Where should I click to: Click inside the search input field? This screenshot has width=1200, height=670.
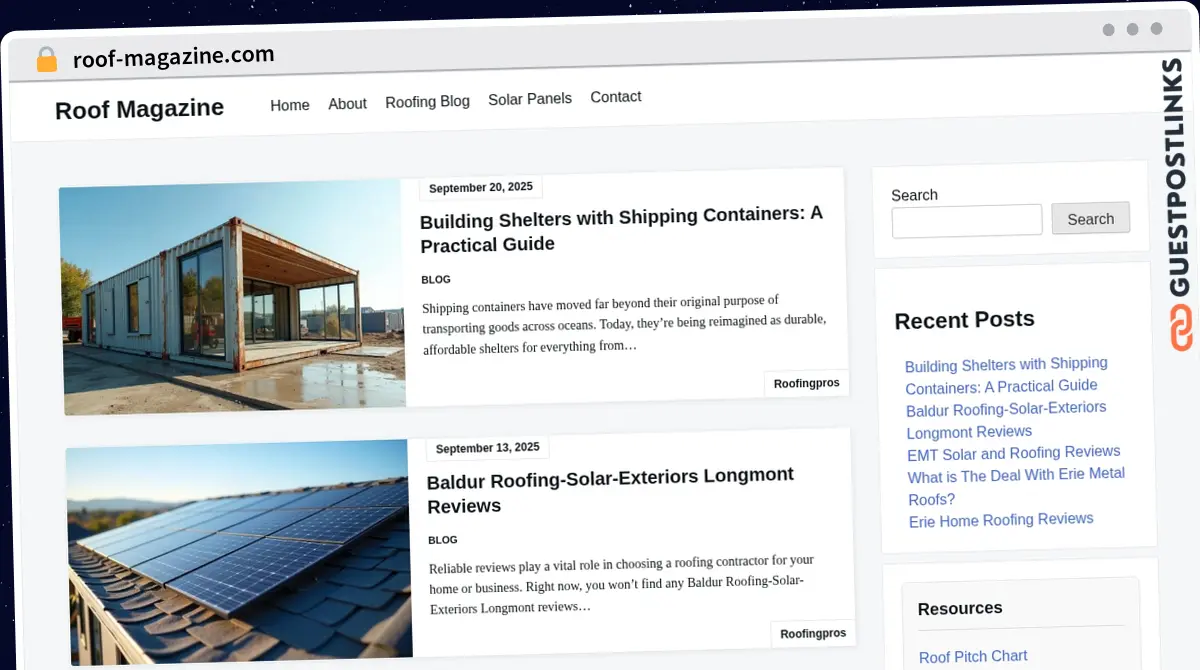pyautogui.click(x=967, y=221)
